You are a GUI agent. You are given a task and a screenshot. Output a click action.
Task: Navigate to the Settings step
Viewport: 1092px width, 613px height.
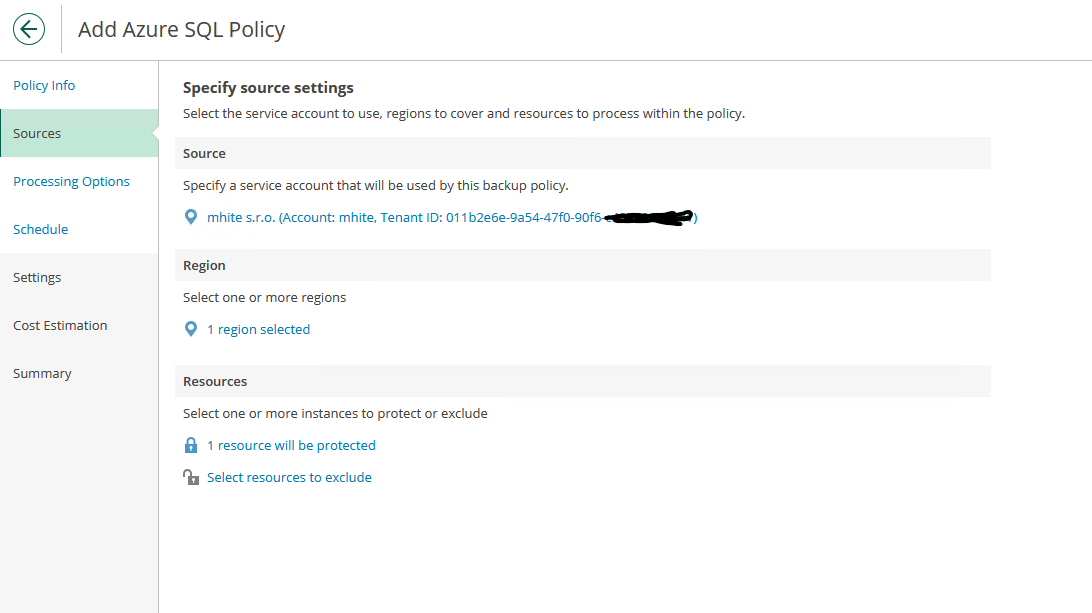[37, 277]
